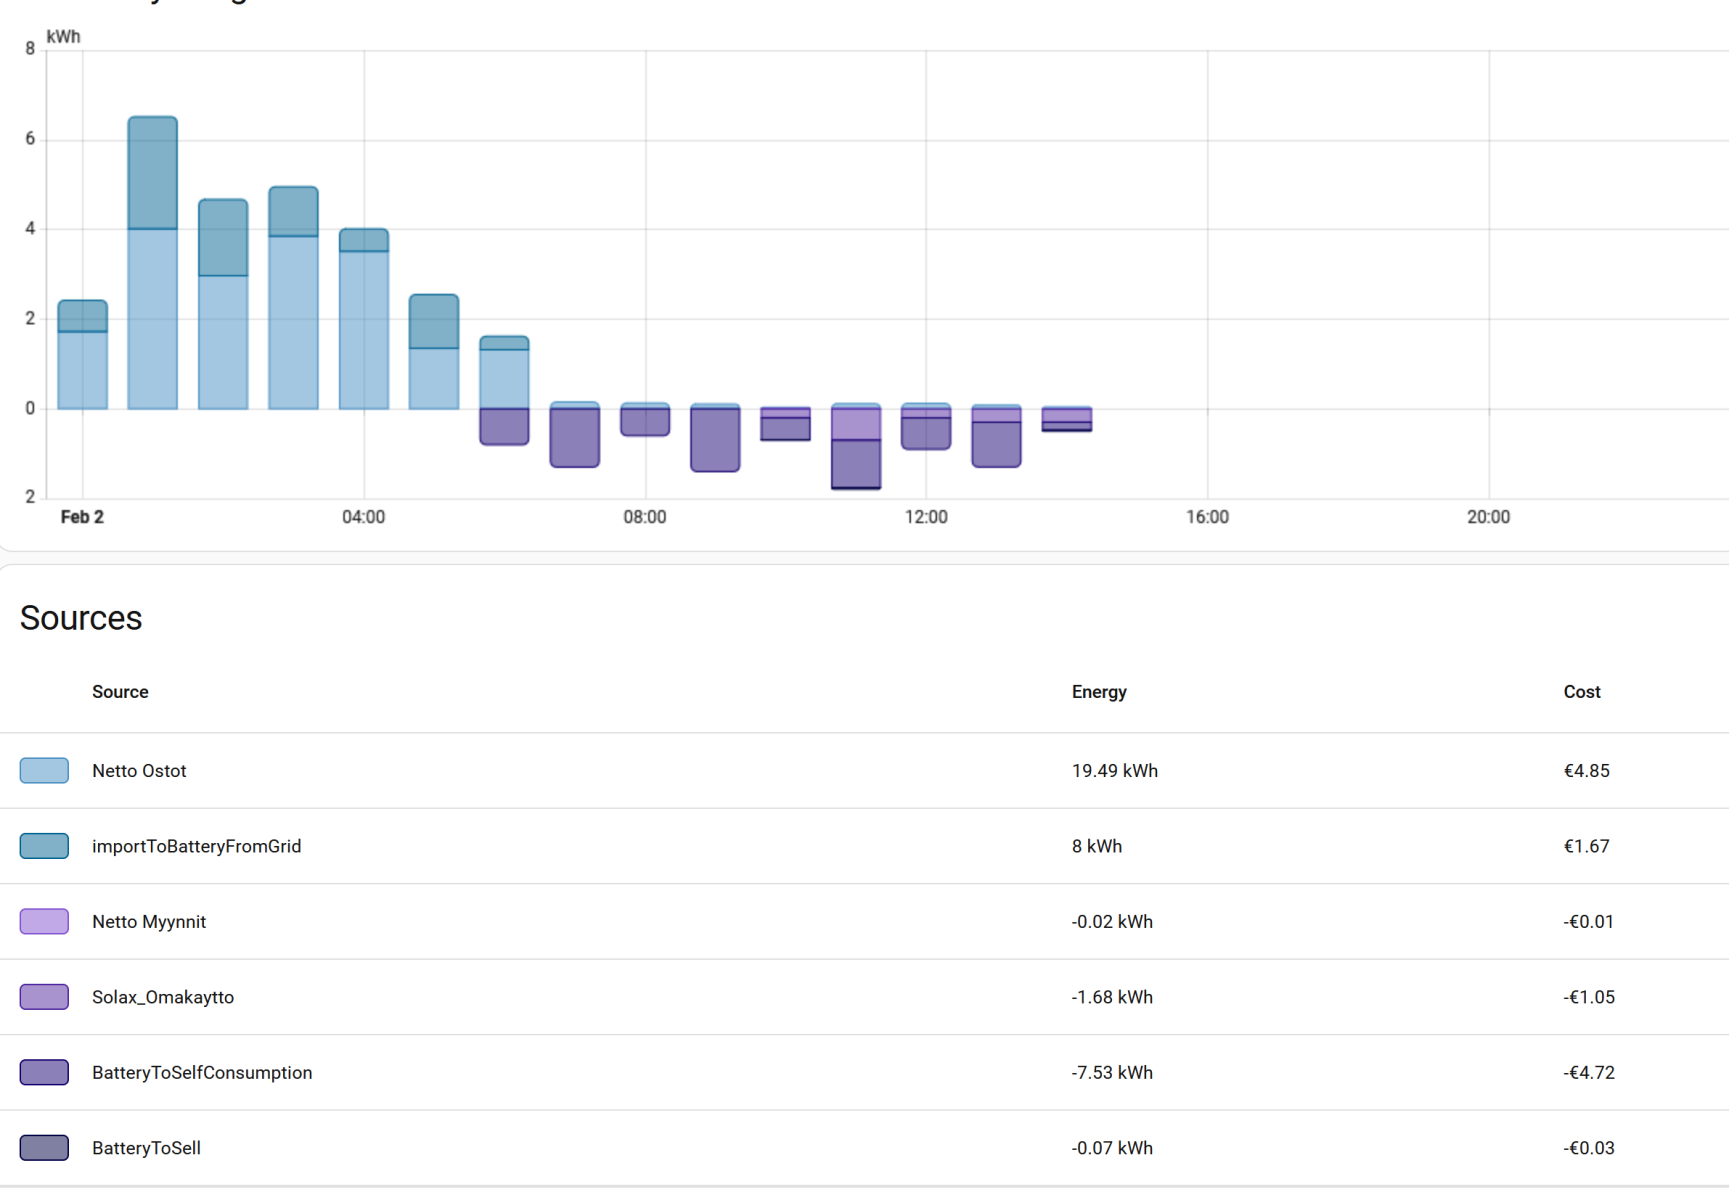Open the Netto Ostot source name
The image size is (1729, 1200).
(139, 771)
